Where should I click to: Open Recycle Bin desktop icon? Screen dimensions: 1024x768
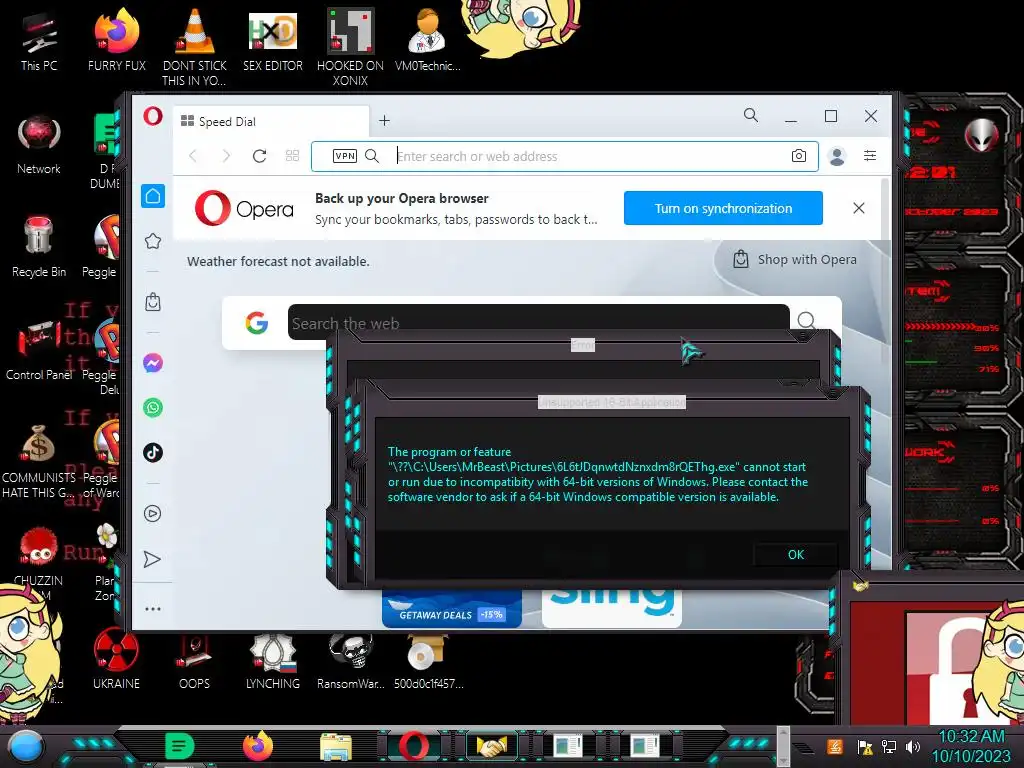[x=39, y=248]
